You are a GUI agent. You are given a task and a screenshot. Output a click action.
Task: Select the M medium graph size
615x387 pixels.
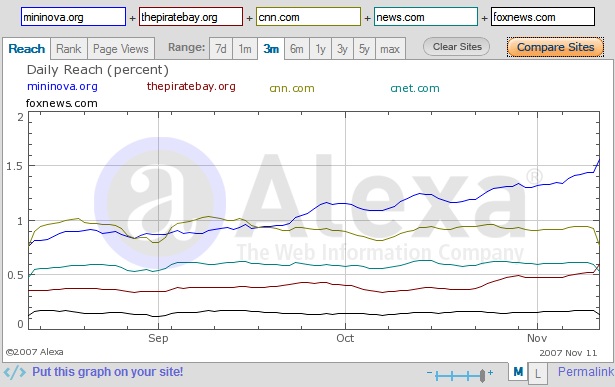pyautogui.click(x=518, y=372)
